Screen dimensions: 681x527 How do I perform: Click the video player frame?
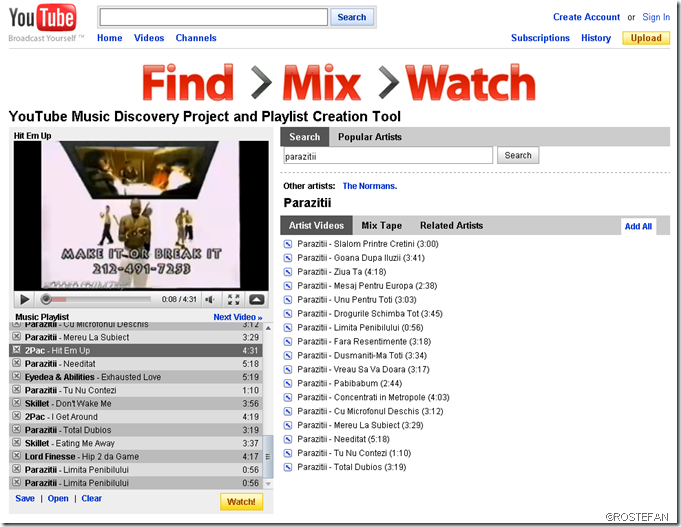tap(141, 215)
